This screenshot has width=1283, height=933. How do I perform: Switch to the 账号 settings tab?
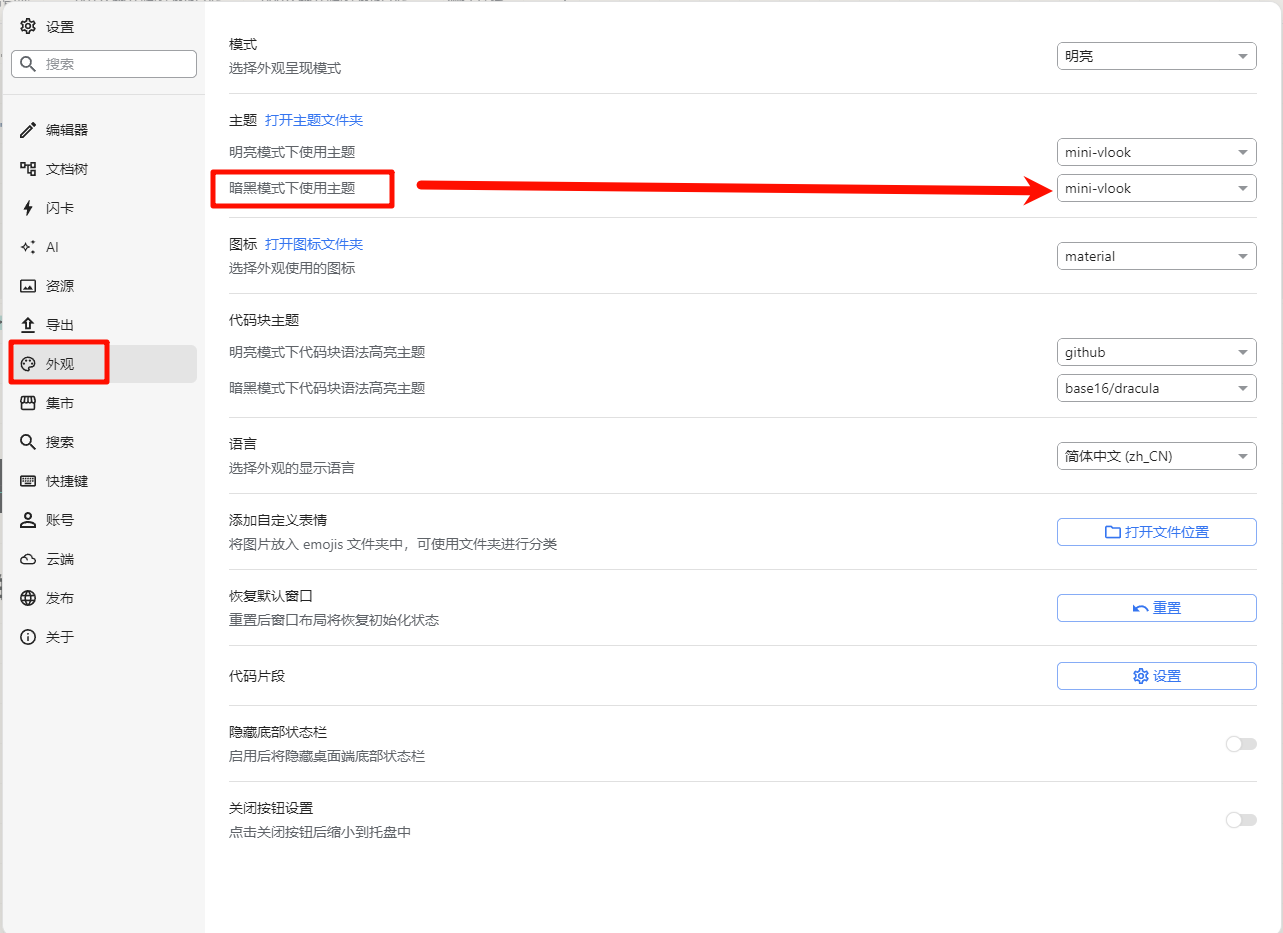click(60, 520)
